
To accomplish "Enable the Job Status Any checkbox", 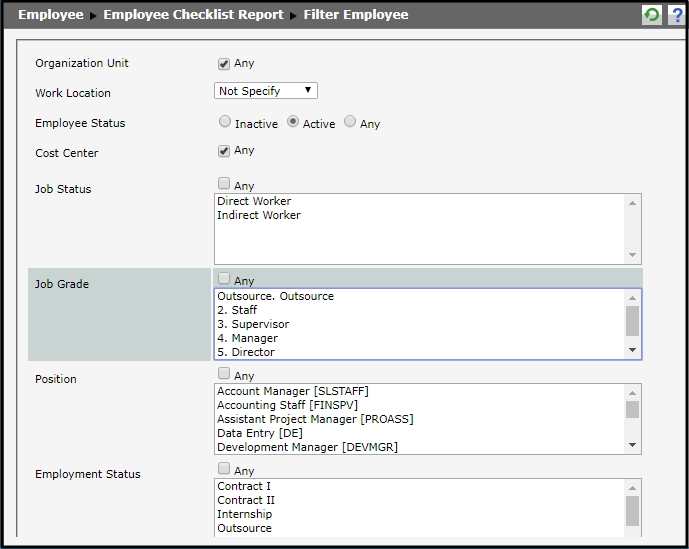I will (x=224, y=185).
